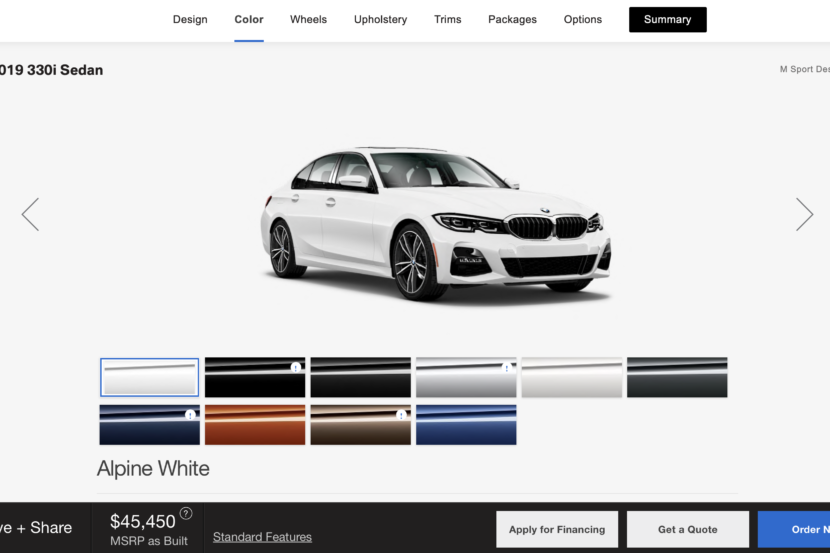Click info badge on dark navy blue swatch
The height and width of the screenshot is (553, 830).
190,415
